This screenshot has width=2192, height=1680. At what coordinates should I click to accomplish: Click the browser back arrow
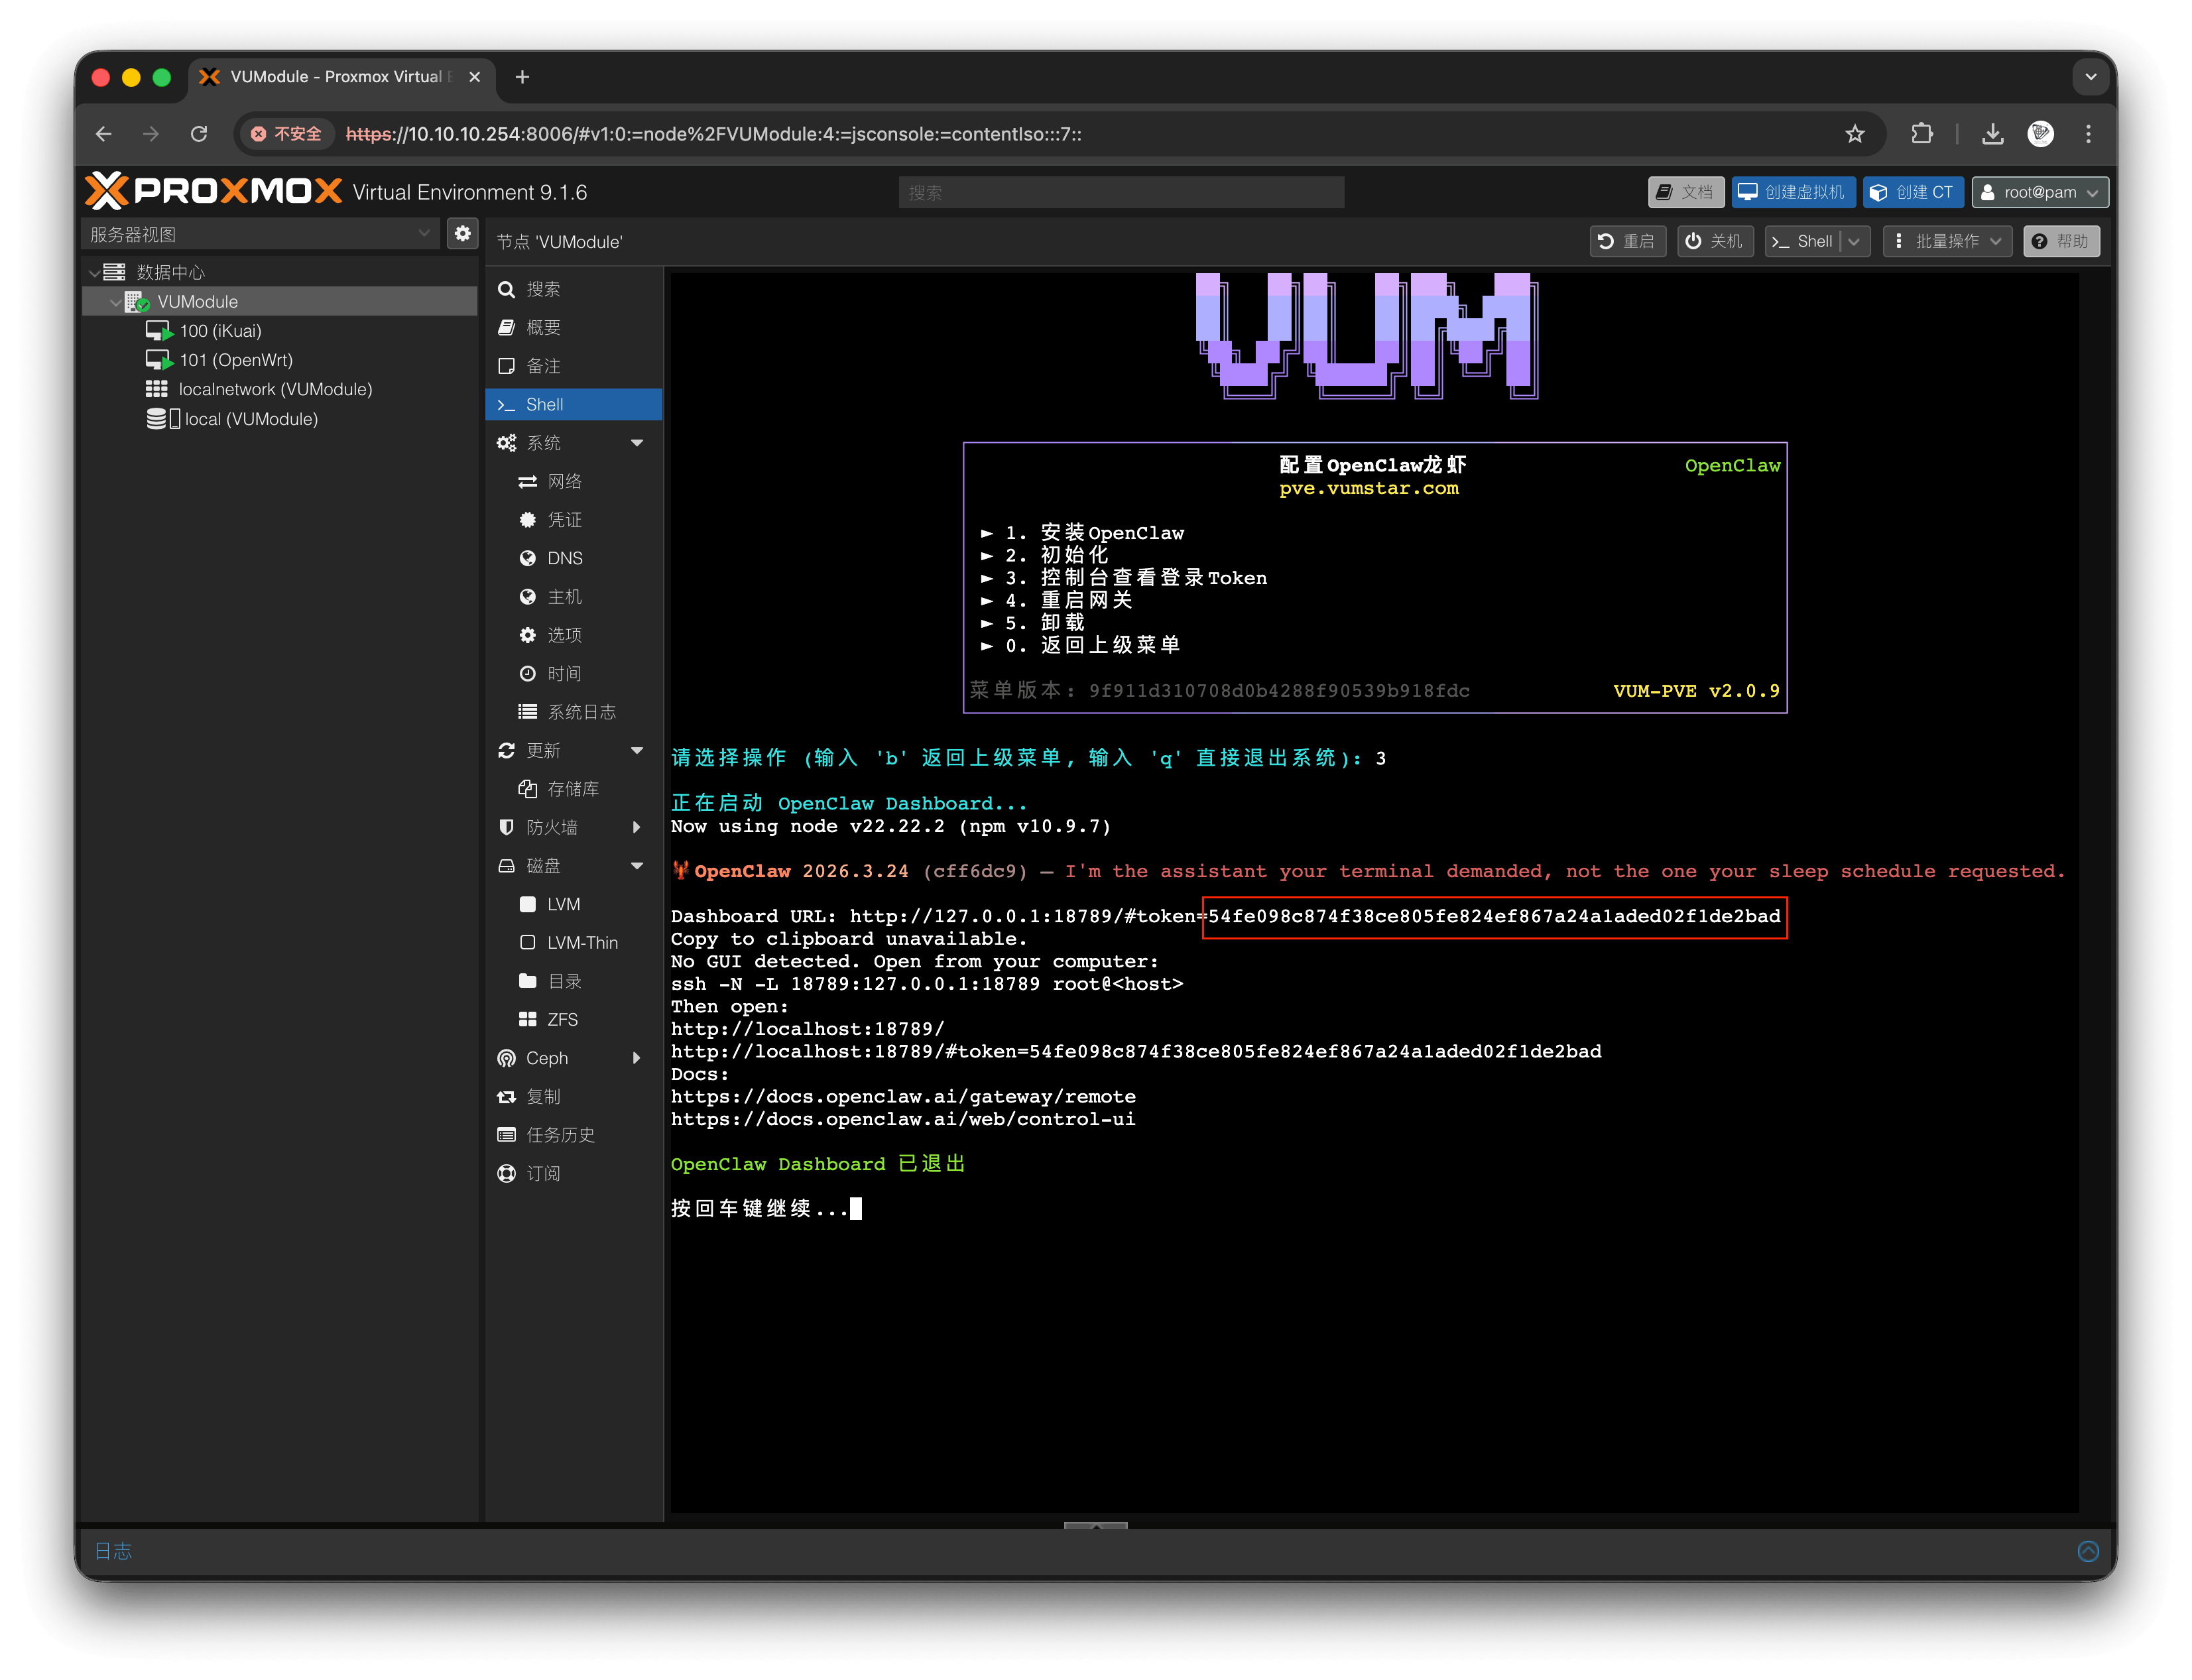pyautogui.click(x=104, y=134)
